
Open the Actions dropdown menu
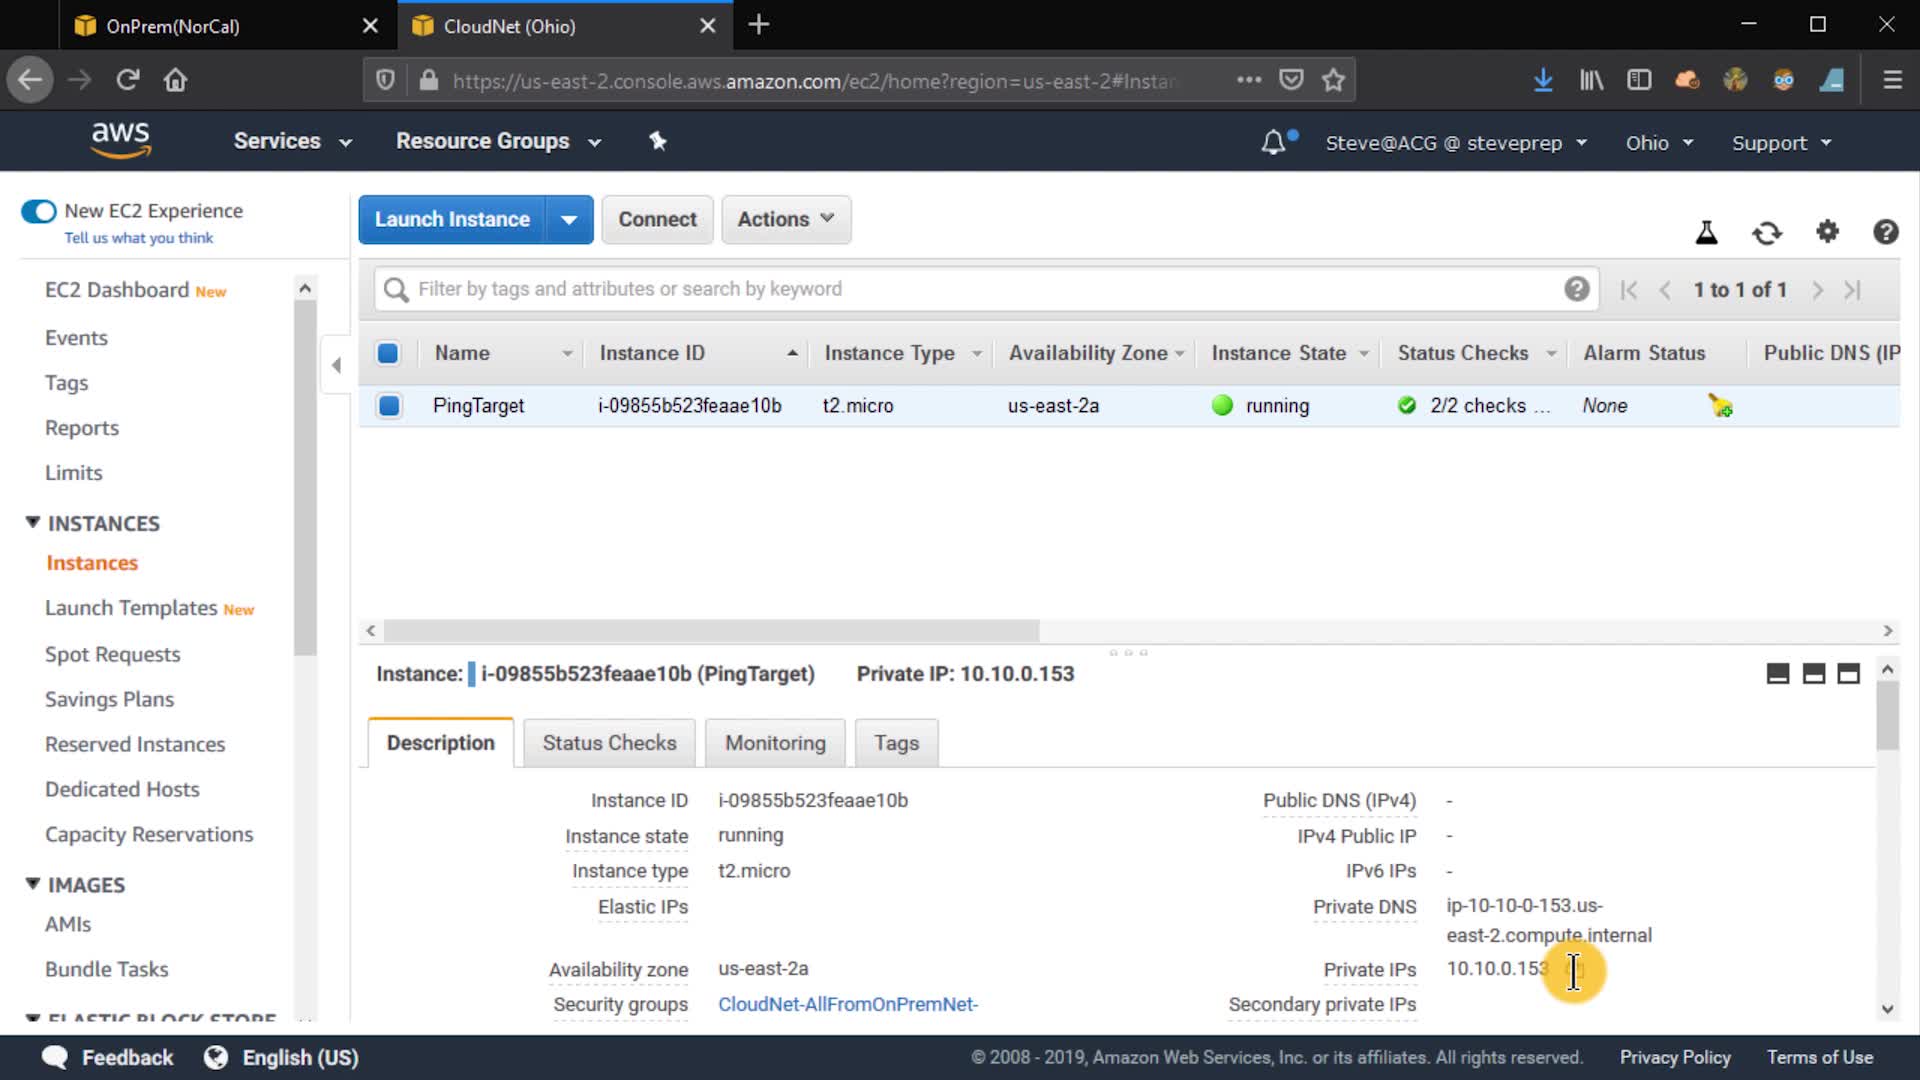(x=786, y=219)
